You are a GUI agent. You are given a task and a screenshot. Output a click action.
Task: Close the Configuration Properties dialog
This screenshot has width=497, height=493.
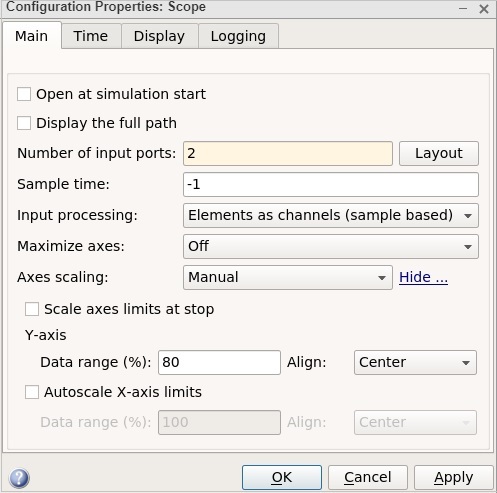(484, 9)
